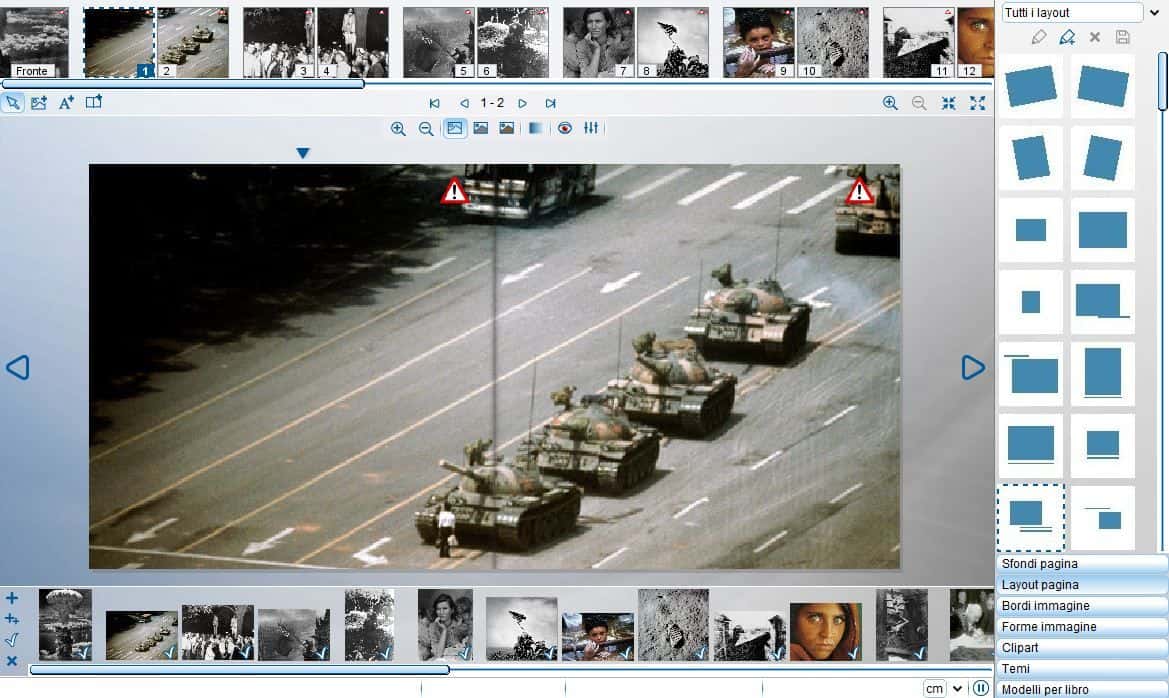This screenshot has height=698, width=1169.
Task: Click the save layout floppy disk icon
Action: [x=1123, y=37]
